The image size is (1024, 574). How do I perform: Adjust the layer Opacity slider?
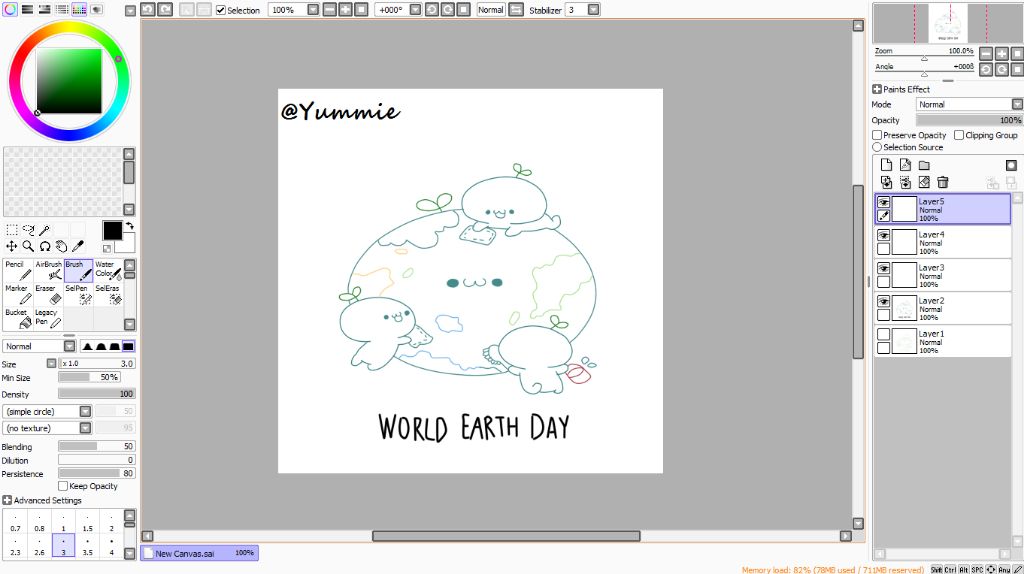[x=969, y=120]
